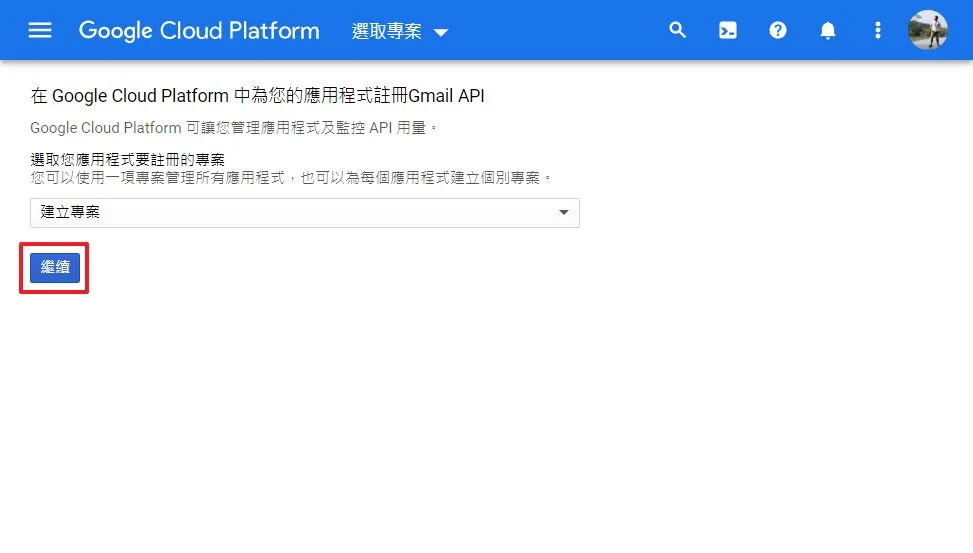
Task: Click the blue 繼續 button
Action: click(55, 268)
